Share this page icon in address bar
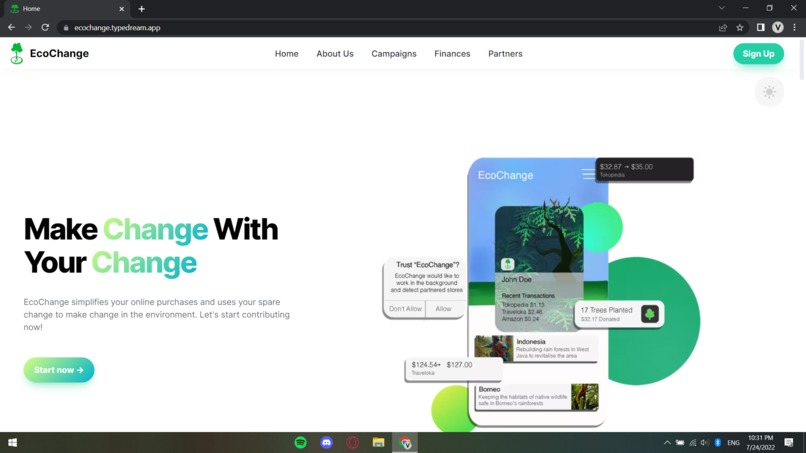 coord(723,28)
